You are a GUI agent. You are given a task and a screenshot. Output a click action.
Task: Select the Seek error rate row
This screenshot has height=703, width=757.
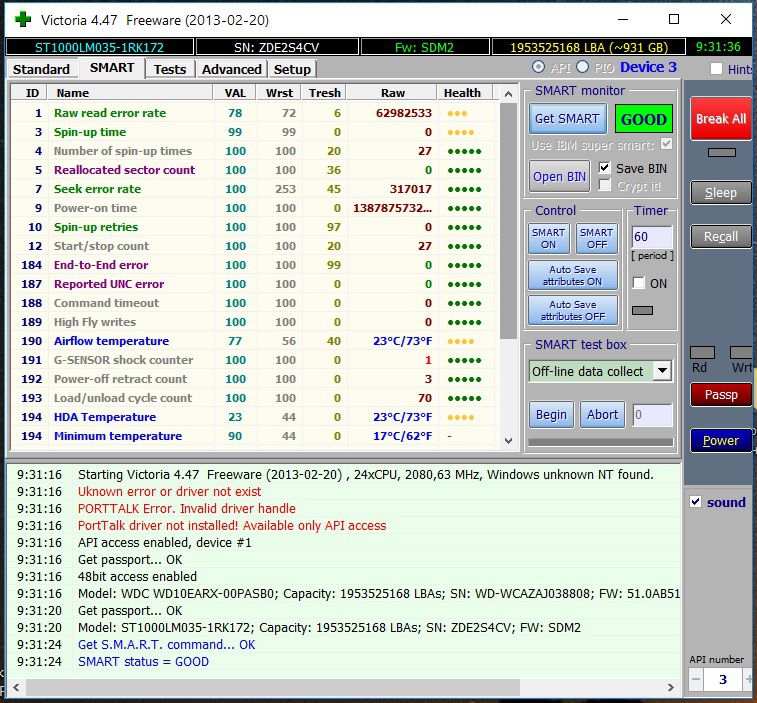click(255, 189)
